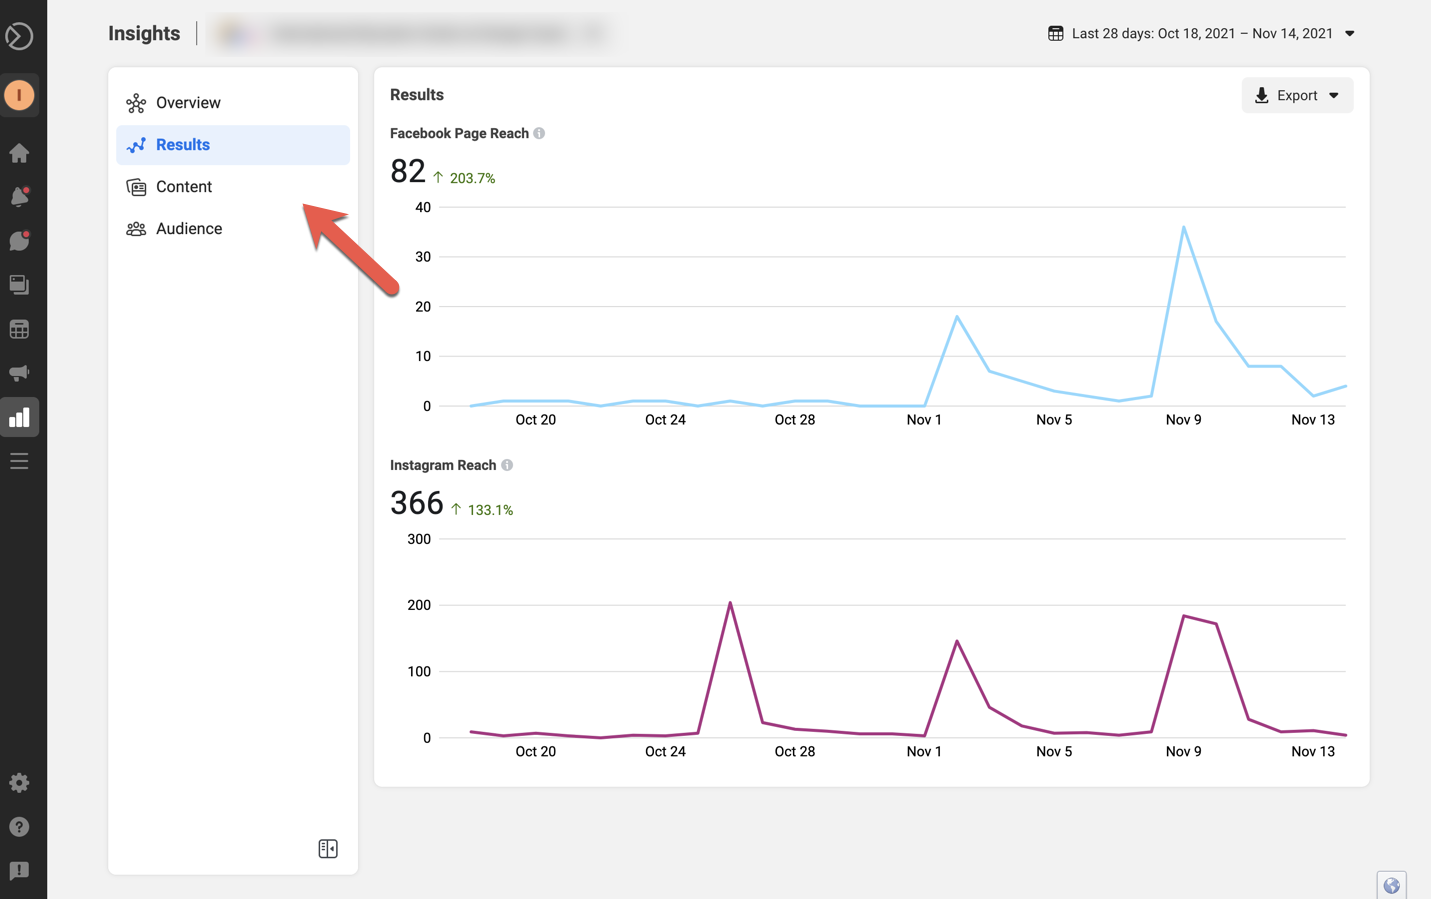
Task: Click the globe icon at bottom right
Action: tap(1391, 885)
